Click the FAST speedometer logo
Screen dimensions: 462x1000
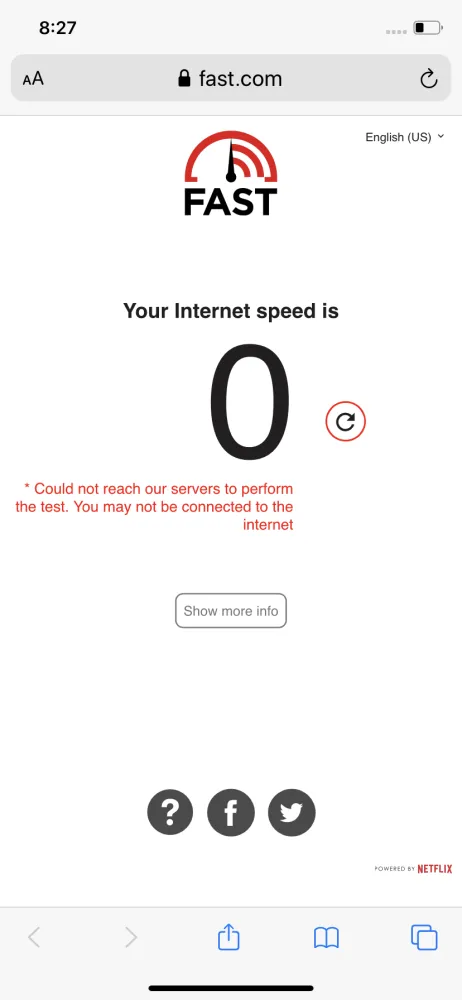click(231, 173)
